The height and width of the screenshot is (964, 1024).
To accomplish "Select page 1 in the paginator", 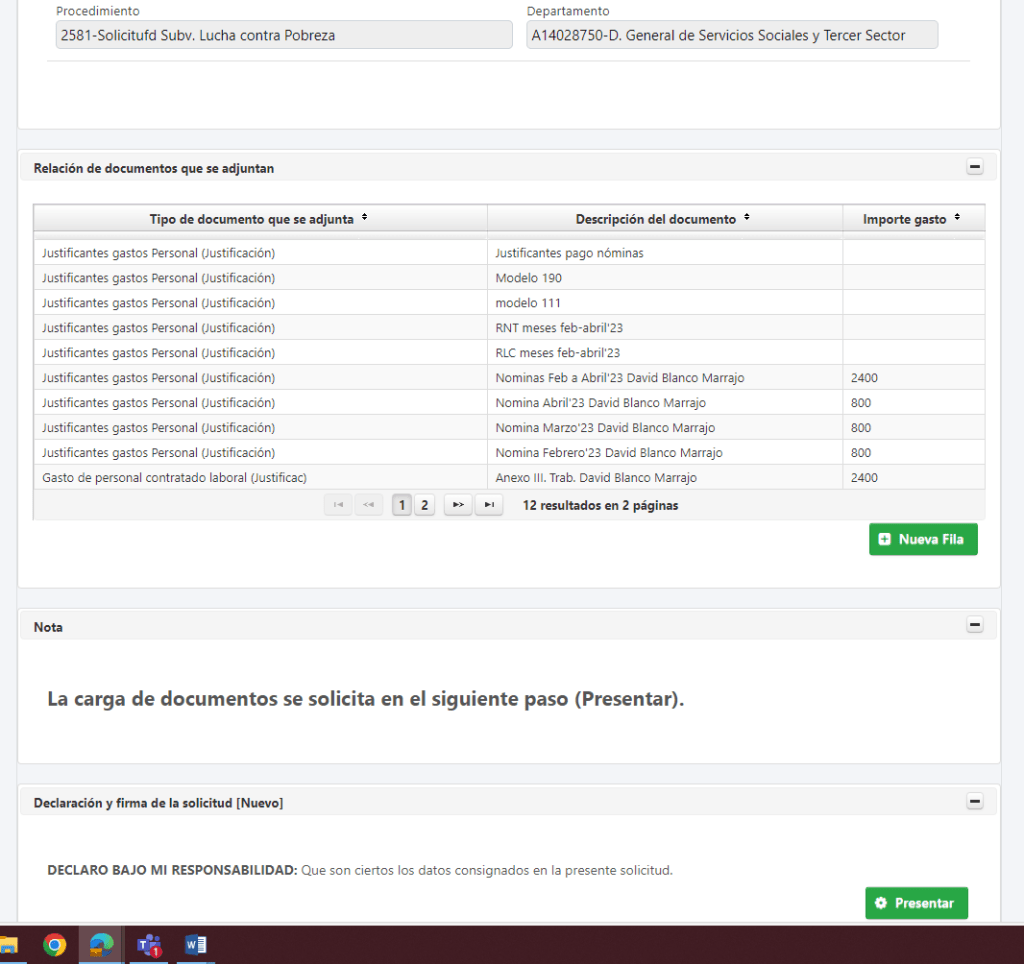I will pos(402,505).
